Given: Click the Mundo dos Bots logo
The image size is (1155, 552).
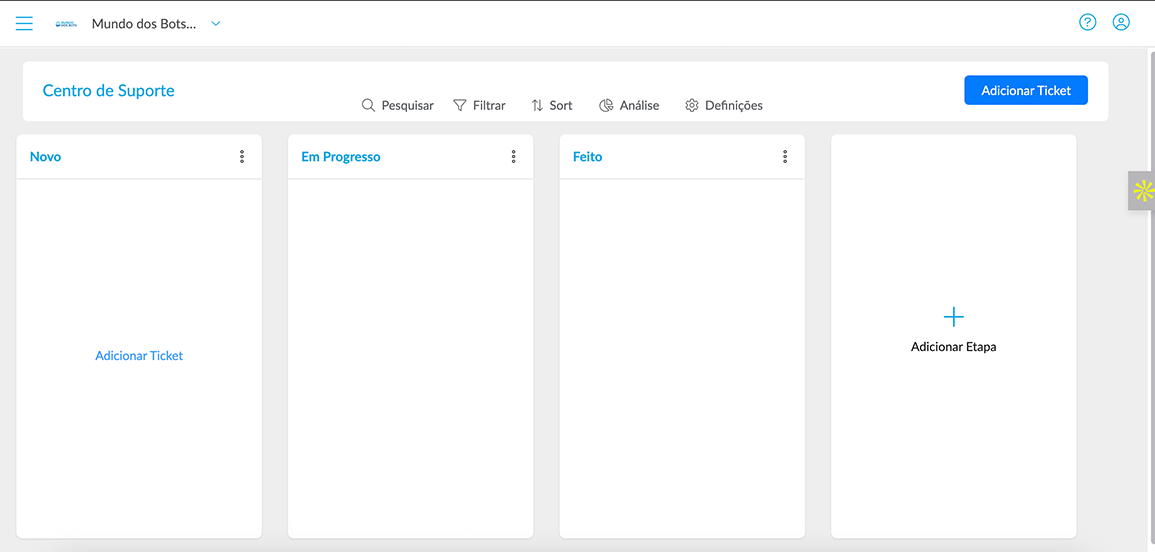Looking at the screenshot, I should point(66,24).
